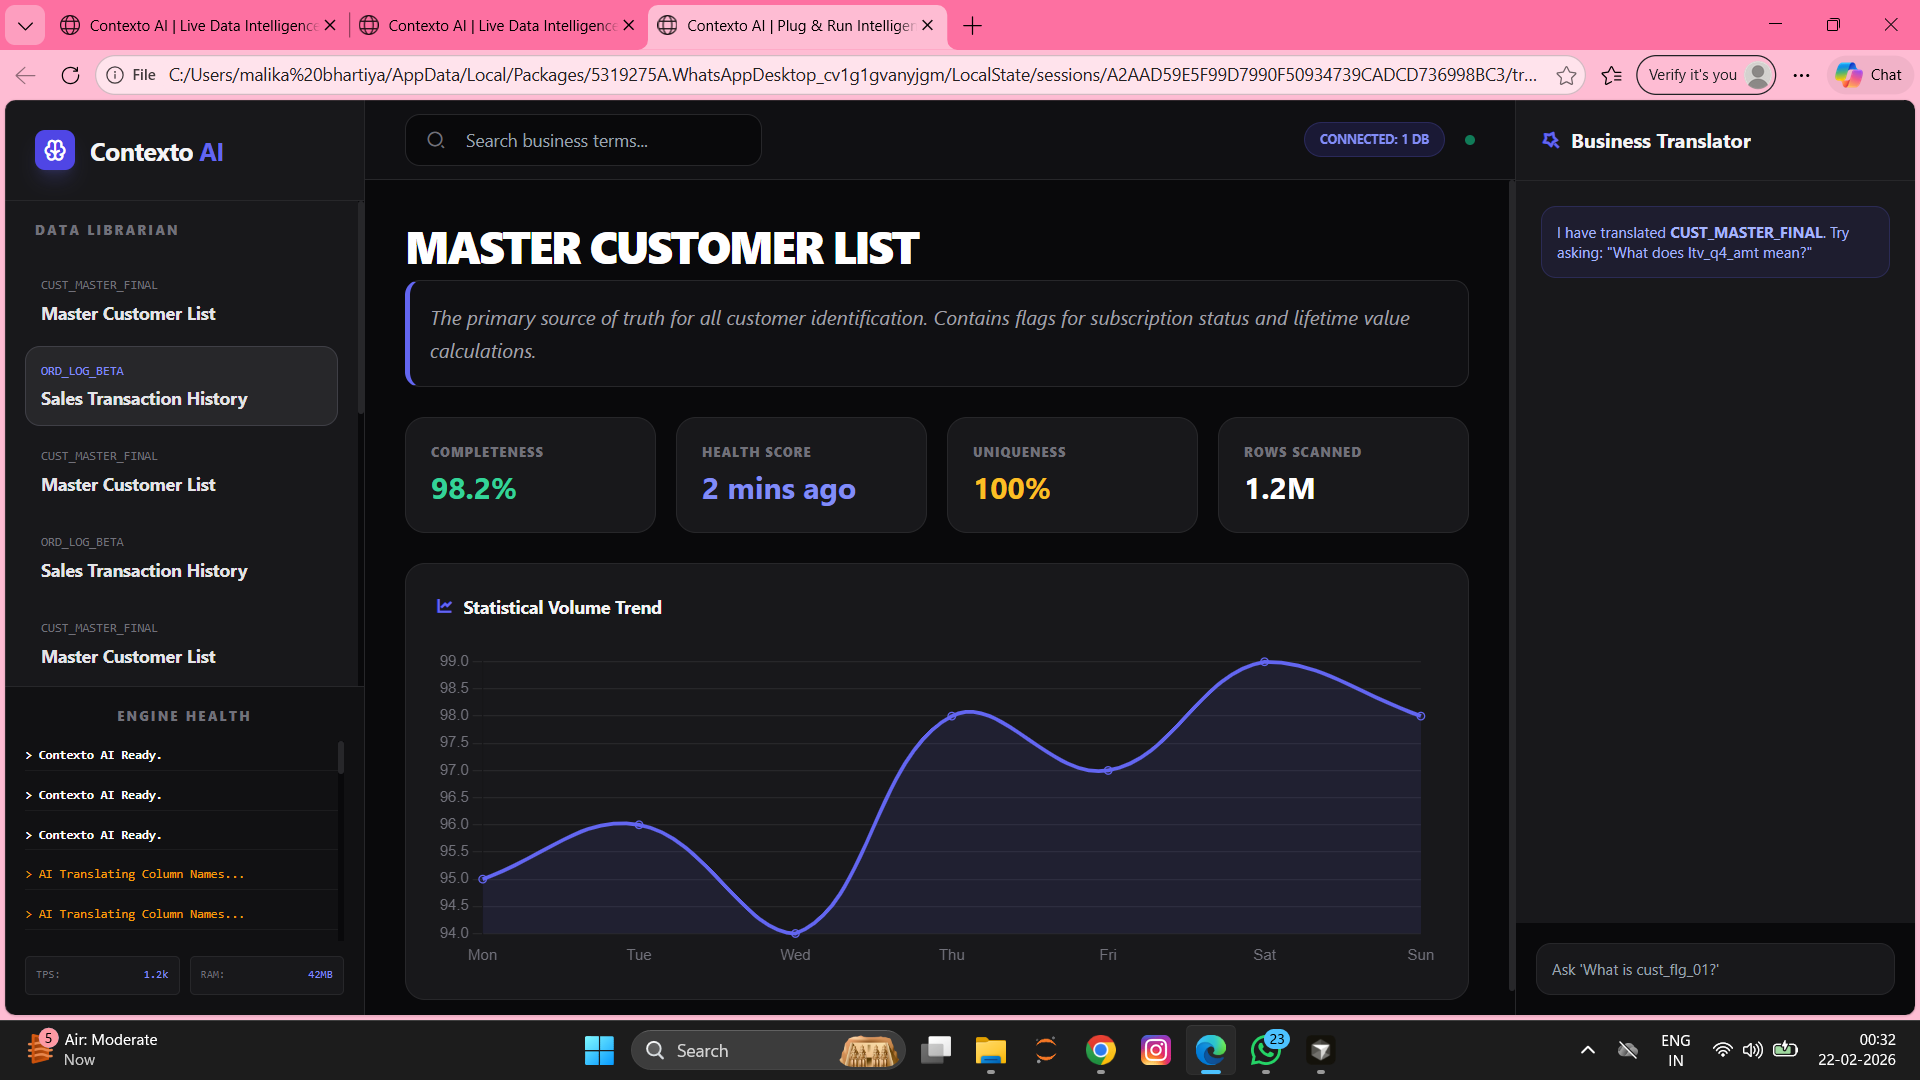Go back using the browser back arrow
1920x1080 pixels.
point(26,75)
